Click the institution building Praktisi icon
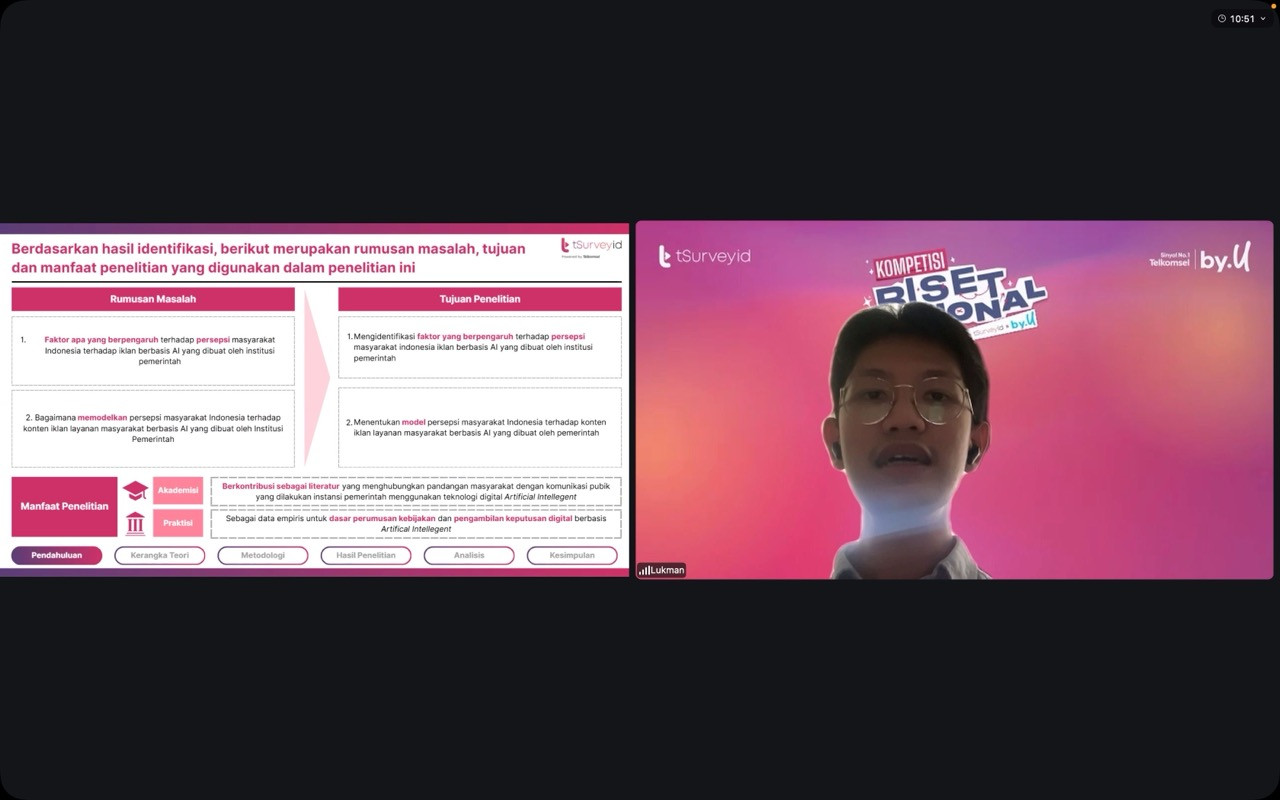This screenshot has width=1280, height=800. point(135,523)
